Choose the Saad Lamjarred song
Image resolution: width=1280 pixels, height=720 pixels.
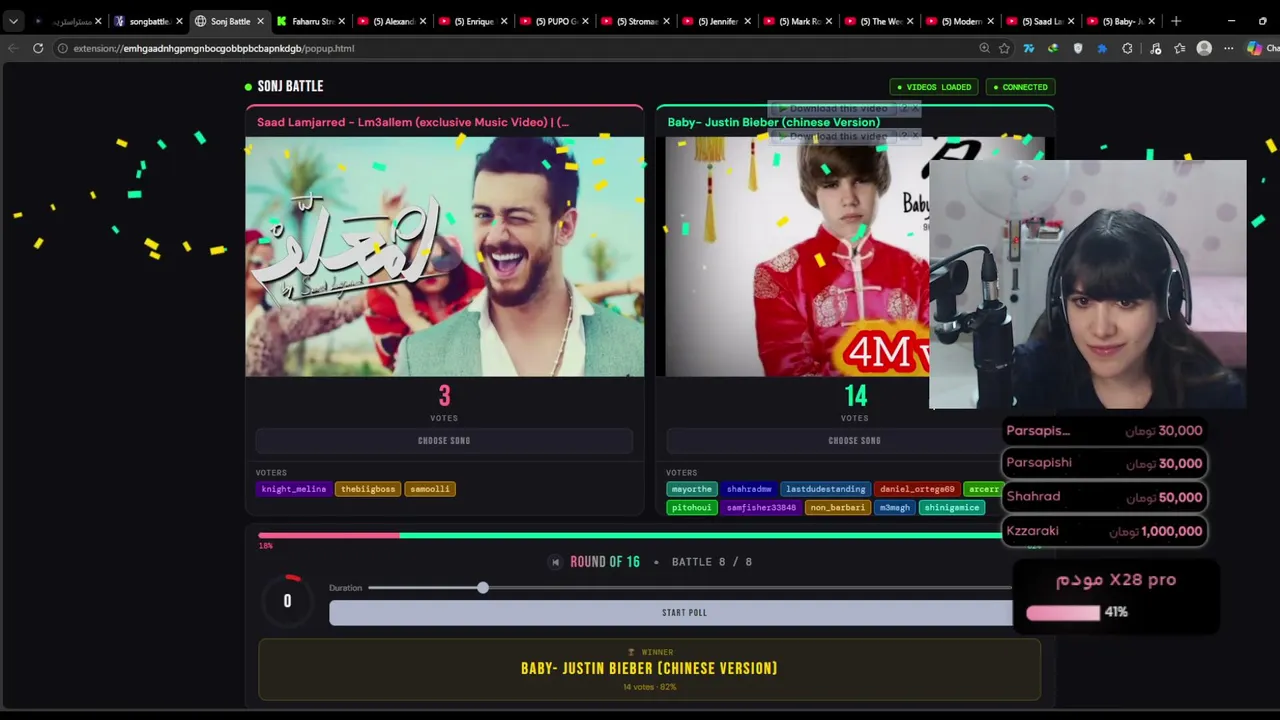[x=444, y=441]
